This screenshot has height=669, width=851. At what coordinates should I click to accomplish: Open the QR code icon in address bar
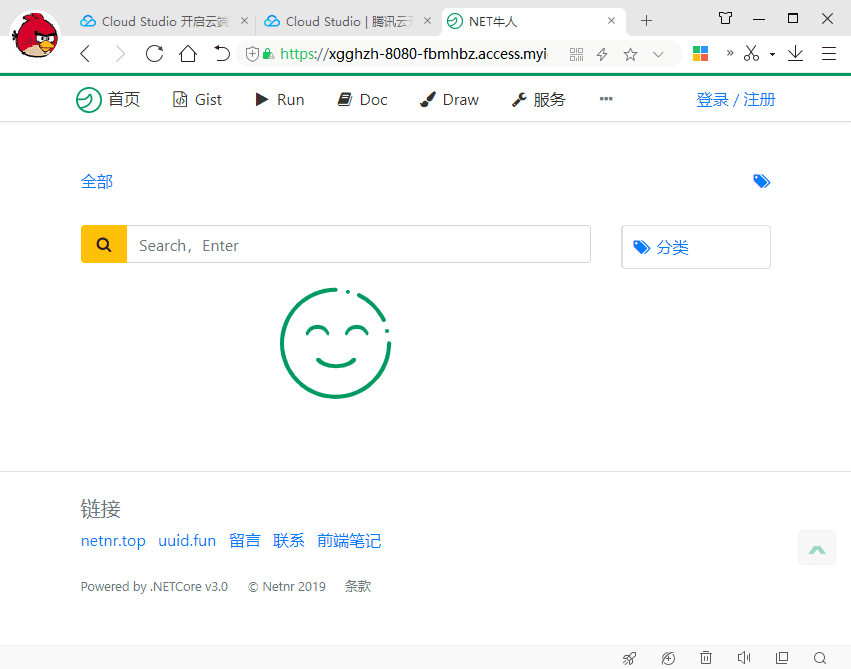576,54
